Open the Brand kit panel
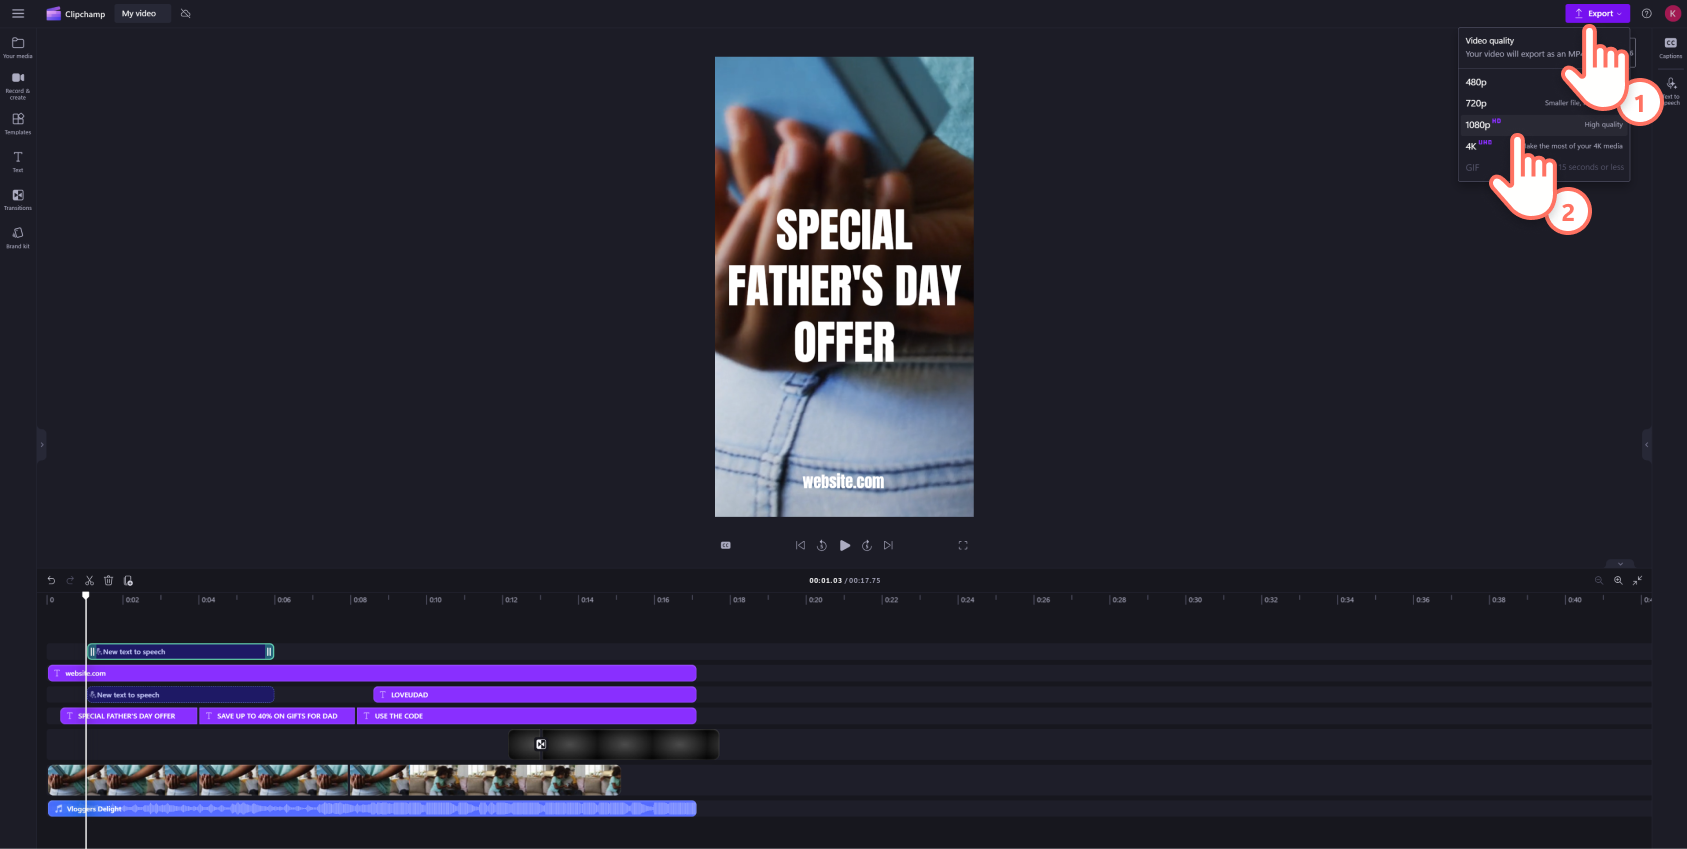1687x849 pixels. [18, 238]
